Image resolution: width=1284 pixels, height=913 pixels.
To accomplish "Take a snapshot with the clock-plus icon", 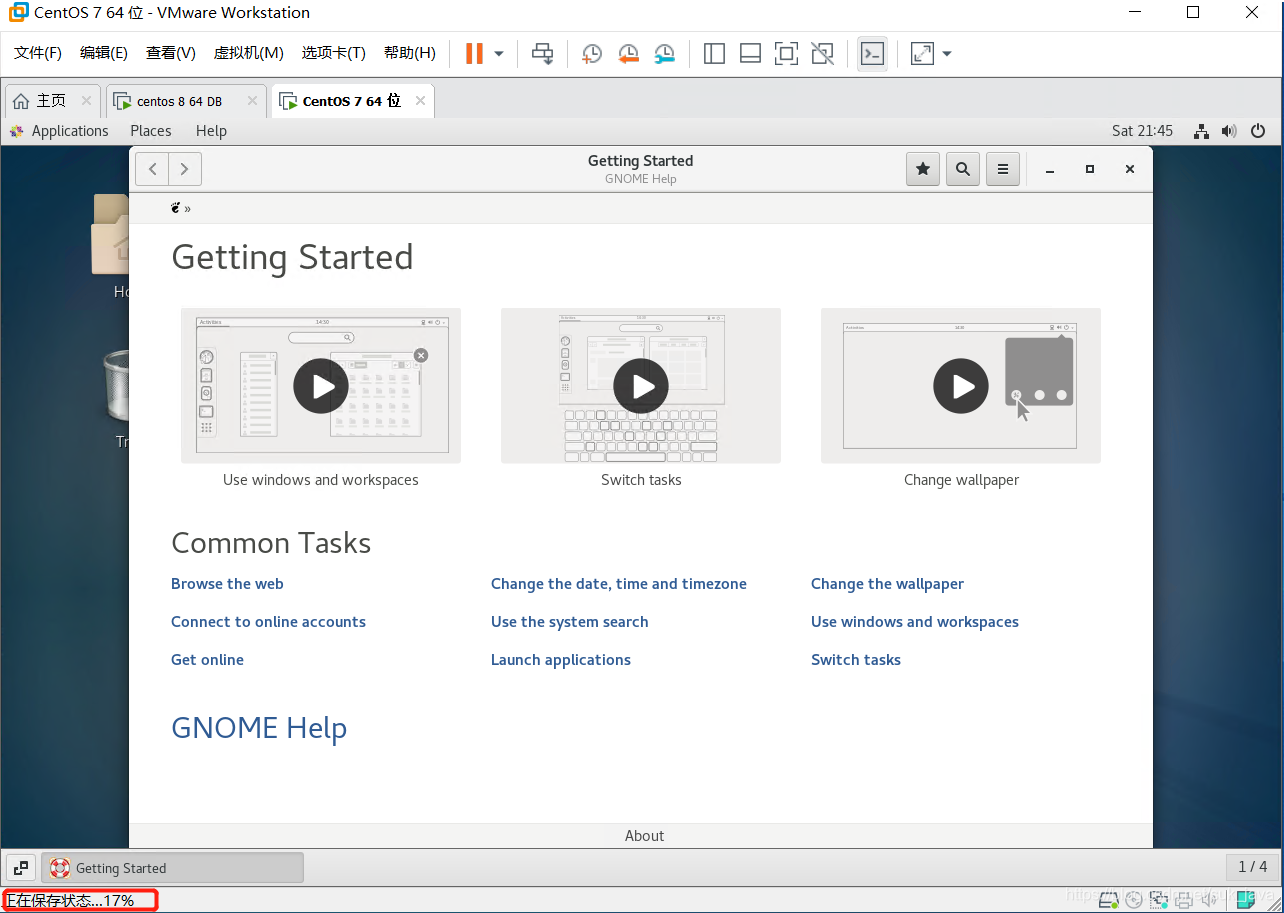I will [592, 53].
